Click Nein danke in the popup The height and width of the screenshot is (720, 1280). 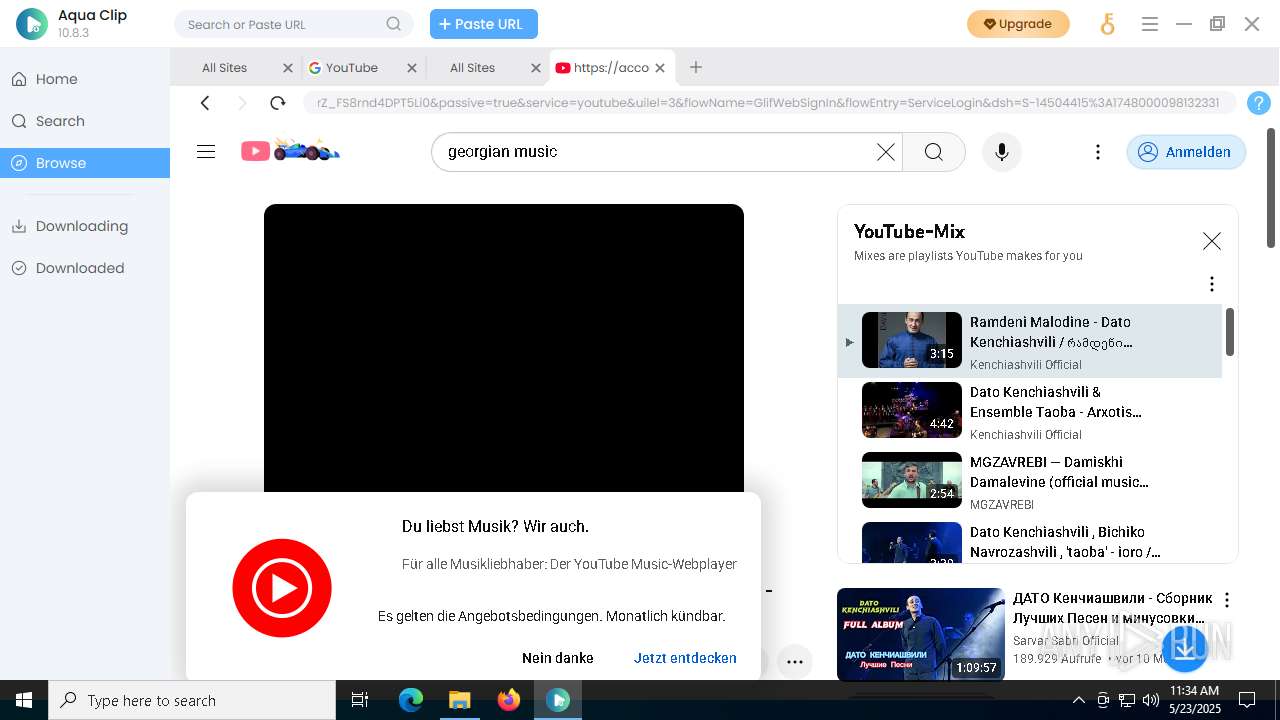click(x=558, y=658)
